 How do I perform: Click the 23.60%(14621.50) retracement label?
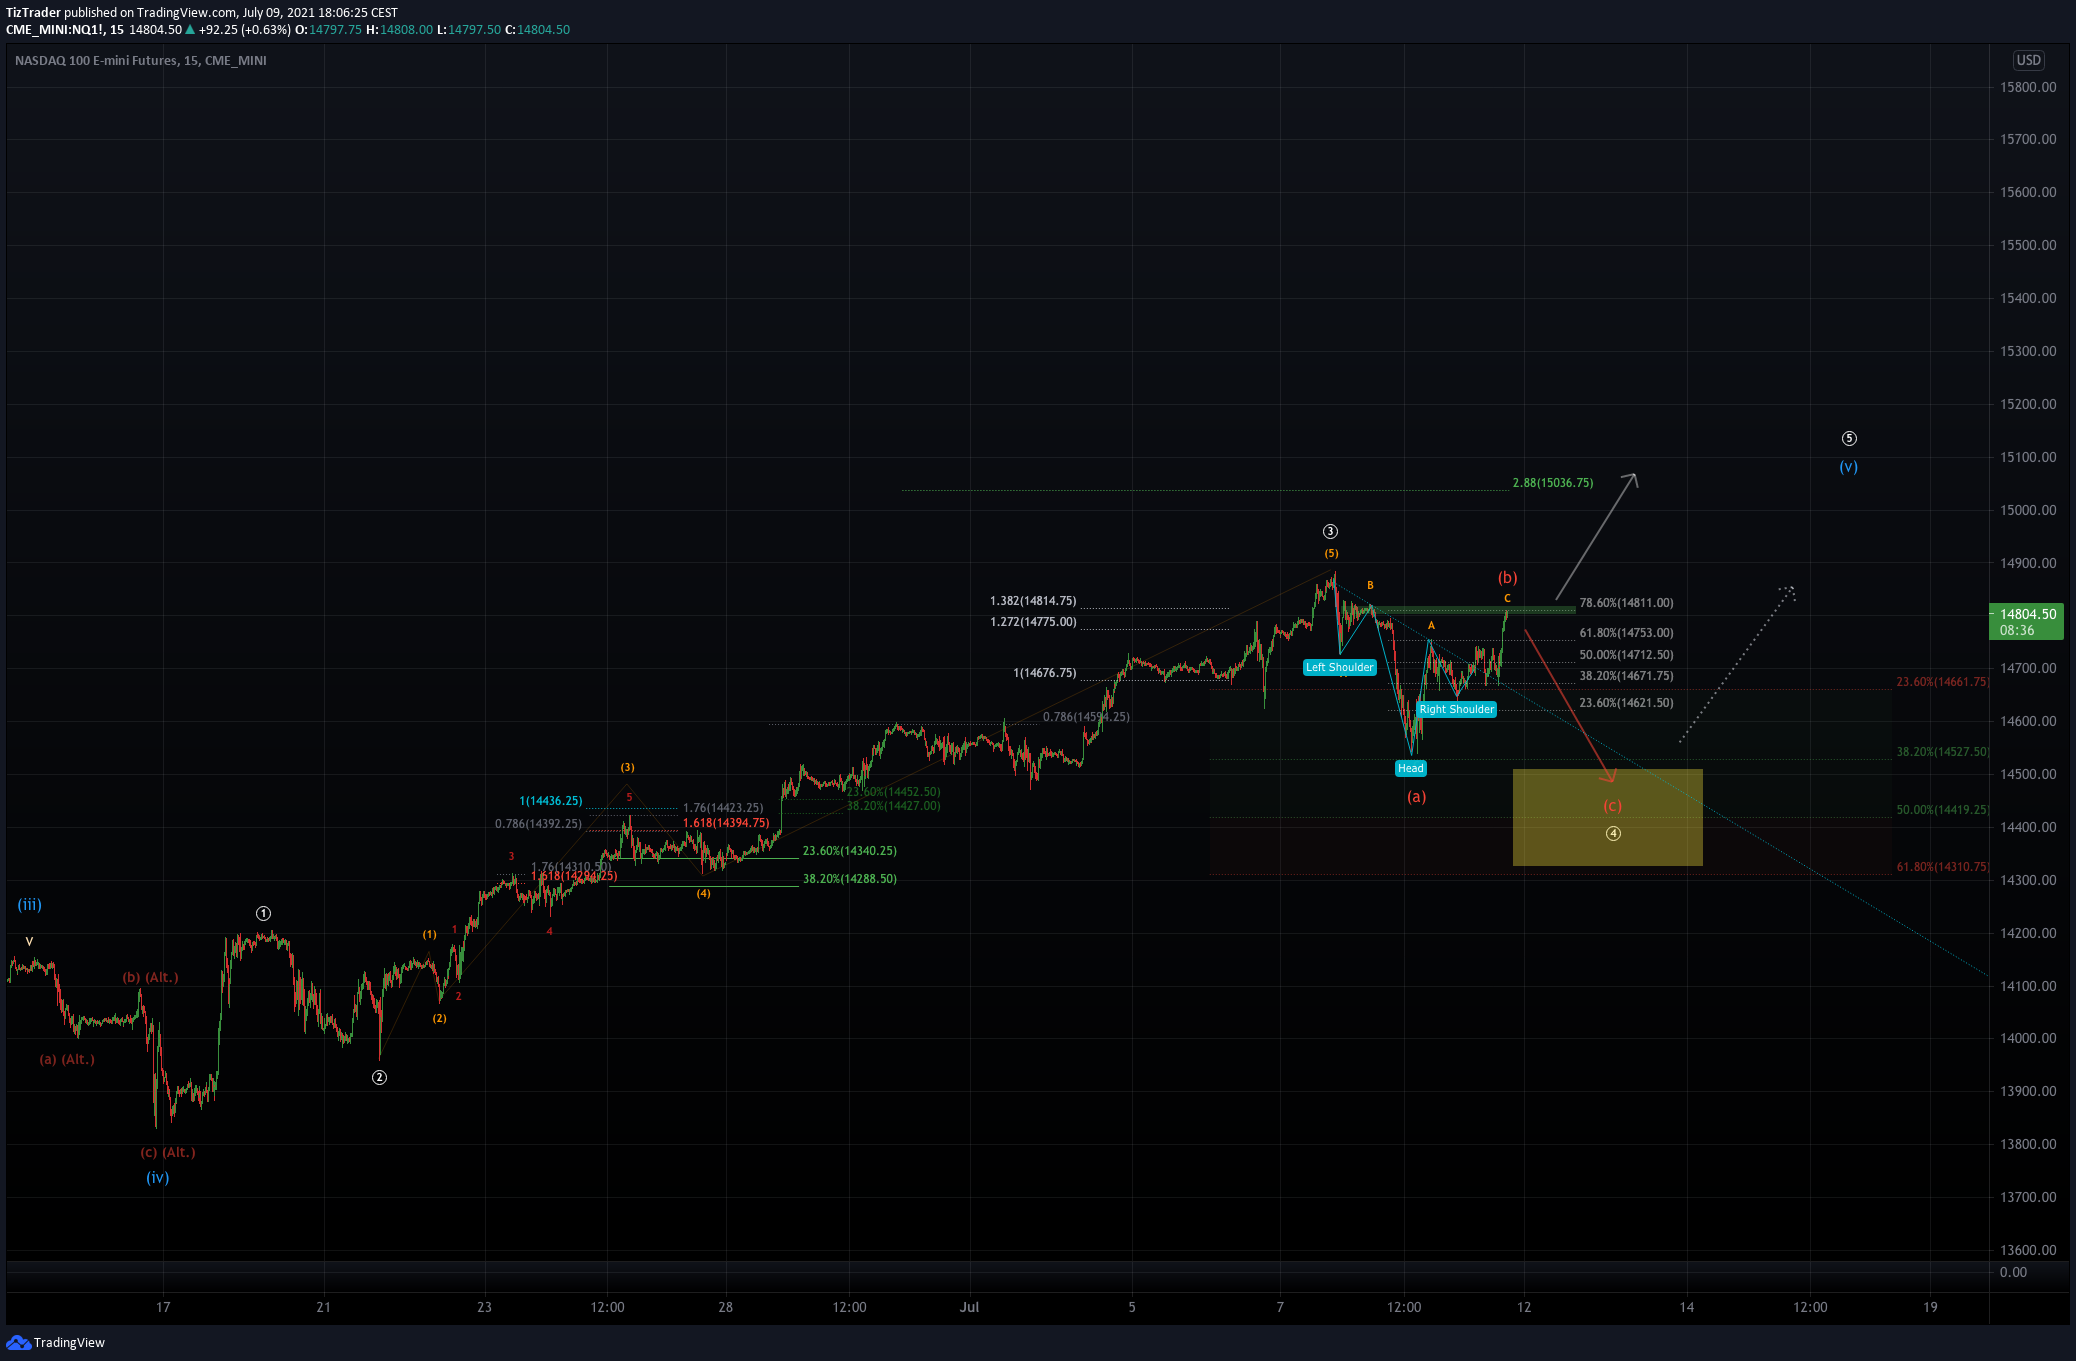[1626, 703]
